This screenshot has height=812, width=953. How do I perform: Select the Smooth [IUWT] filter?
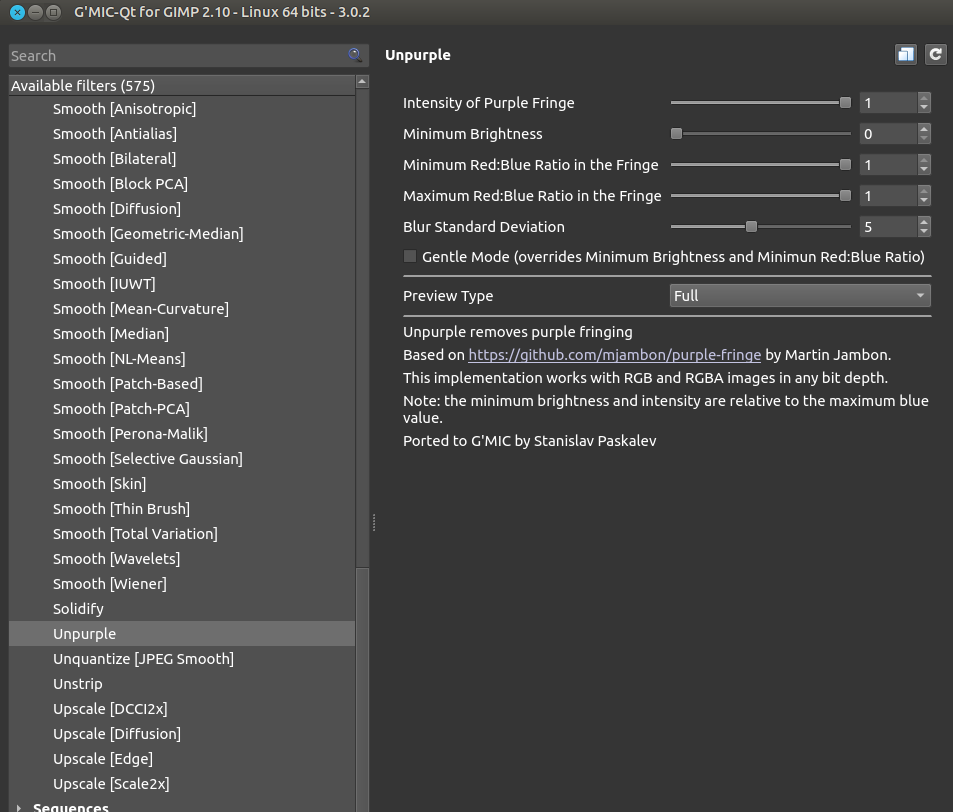pyautogui.click(x=182, y=284)
